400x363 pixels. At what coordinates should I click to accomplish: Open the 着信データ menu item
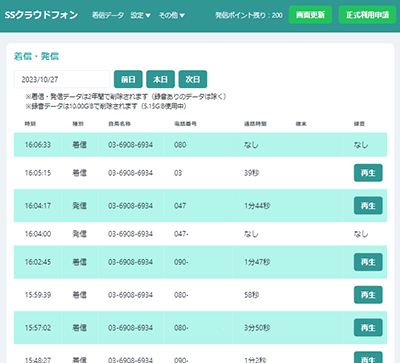[108, 15]
